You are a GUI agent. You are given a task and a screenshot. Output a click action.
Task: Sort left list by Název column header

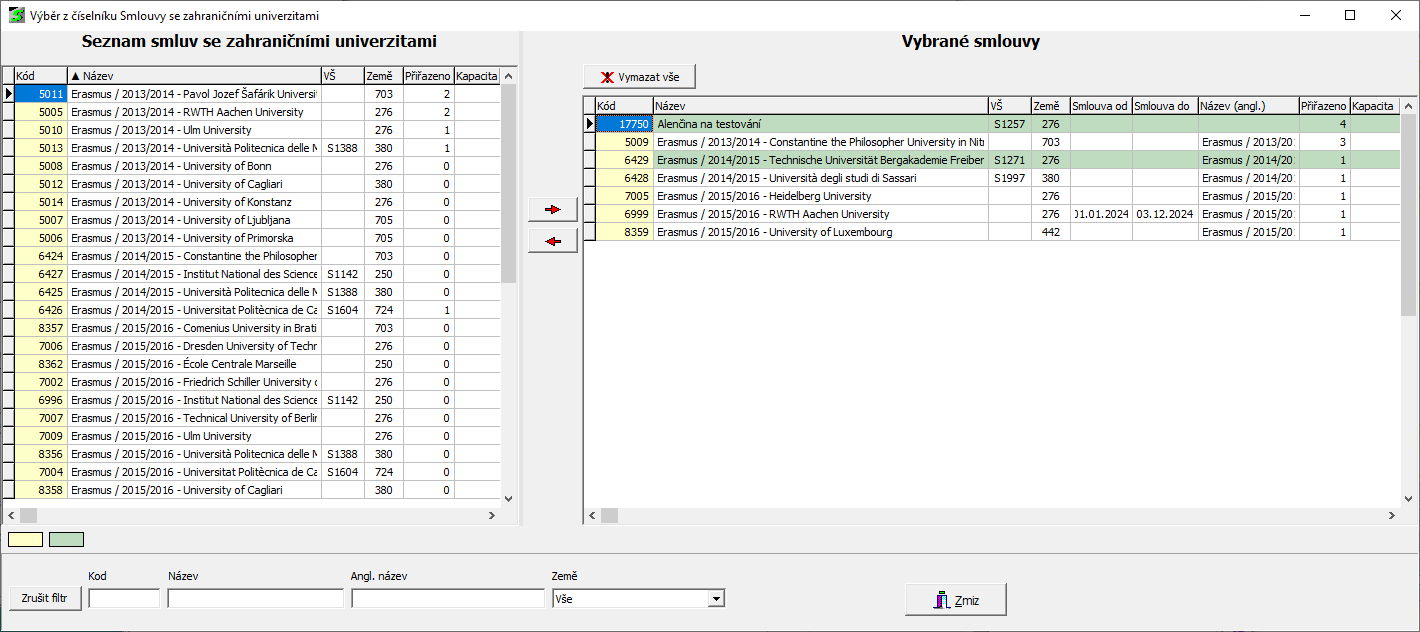193,76
